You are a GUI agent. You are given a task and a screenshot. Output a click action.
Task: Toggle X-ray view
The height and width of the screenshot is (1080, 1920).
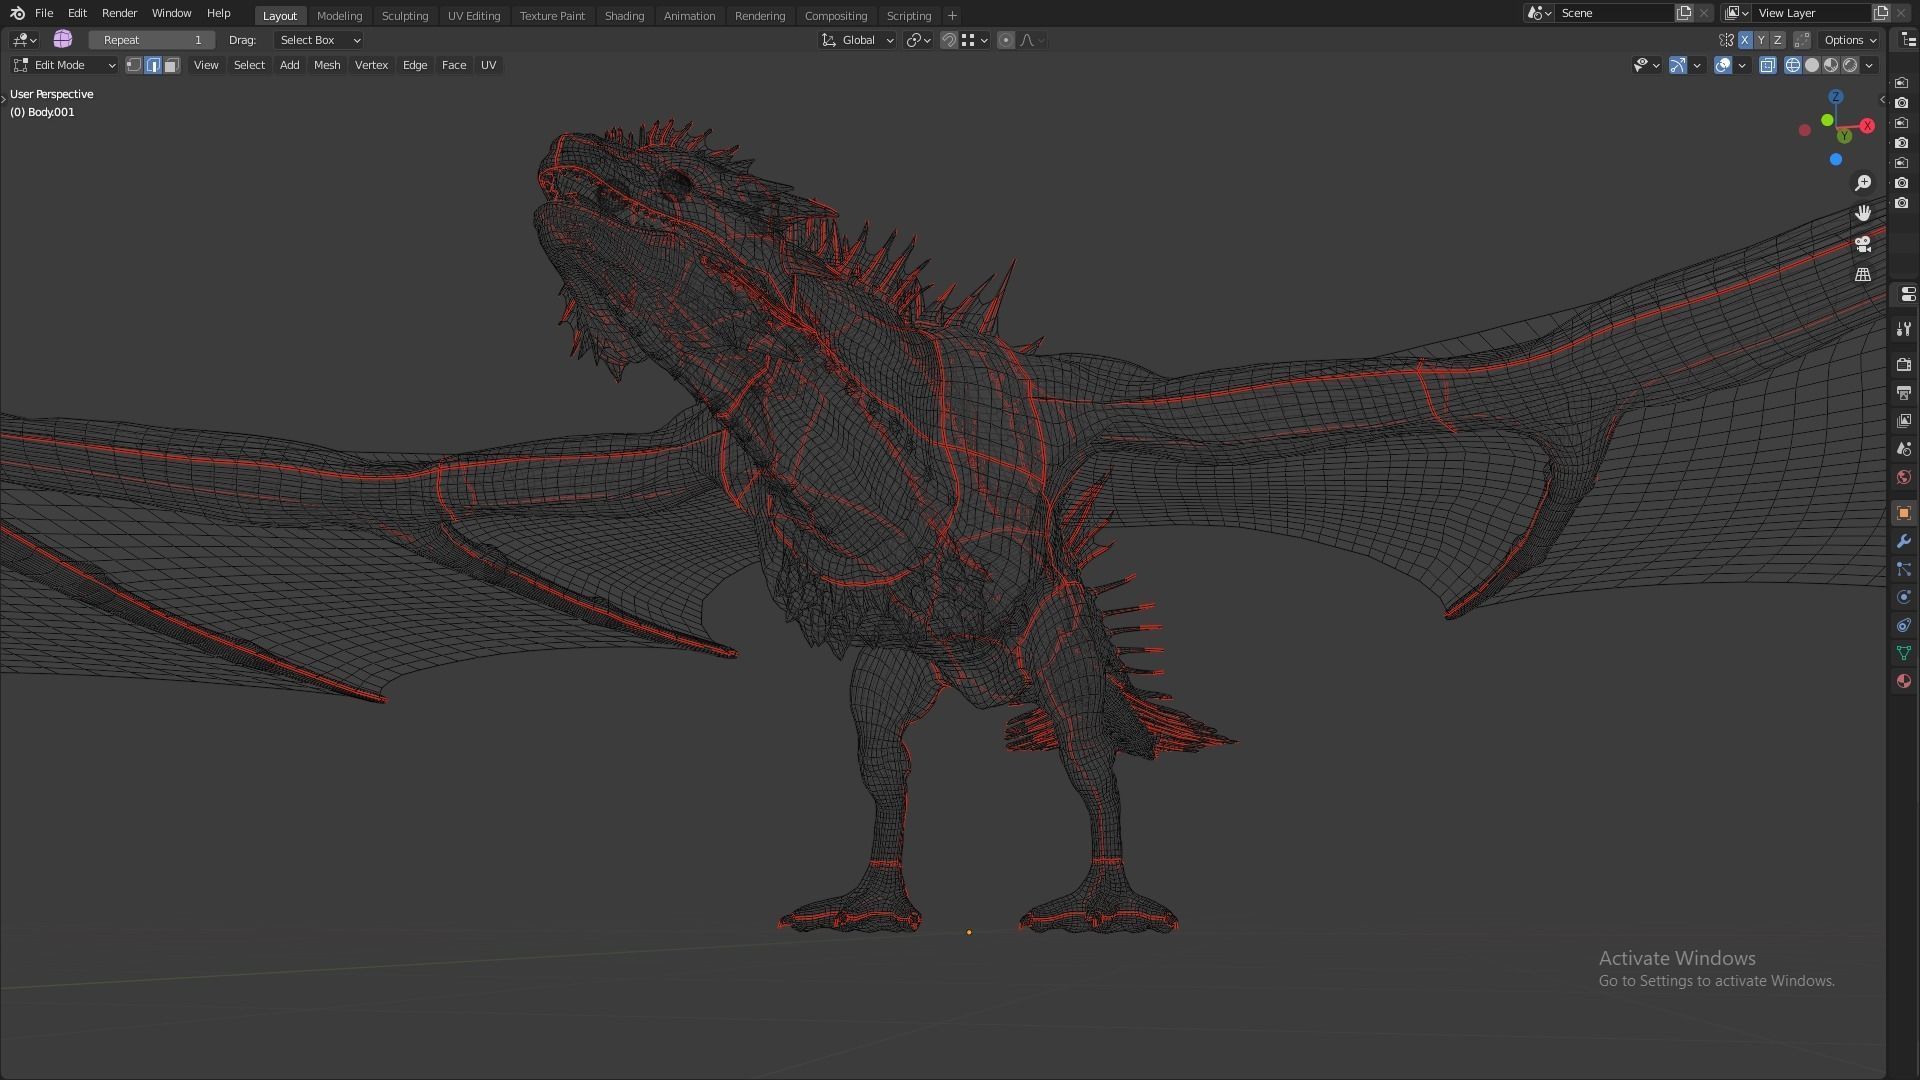pos(1768,65)
